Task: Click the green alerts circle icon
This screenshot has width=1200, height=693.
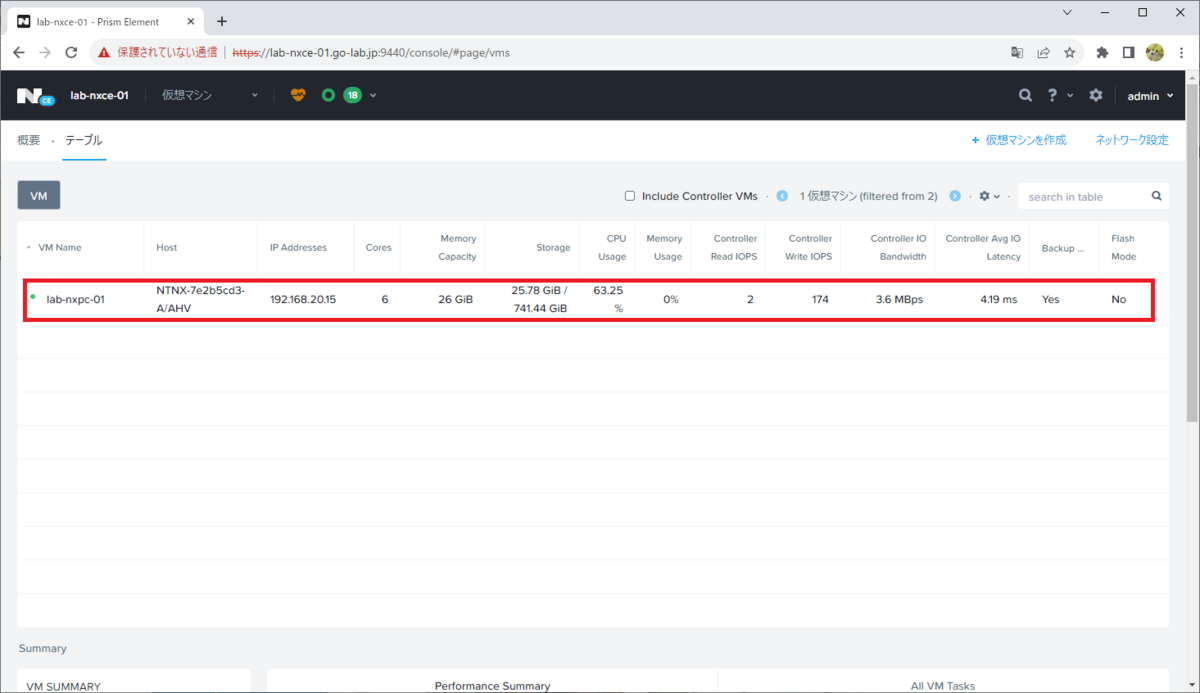Action: click(x=328, y=95)
